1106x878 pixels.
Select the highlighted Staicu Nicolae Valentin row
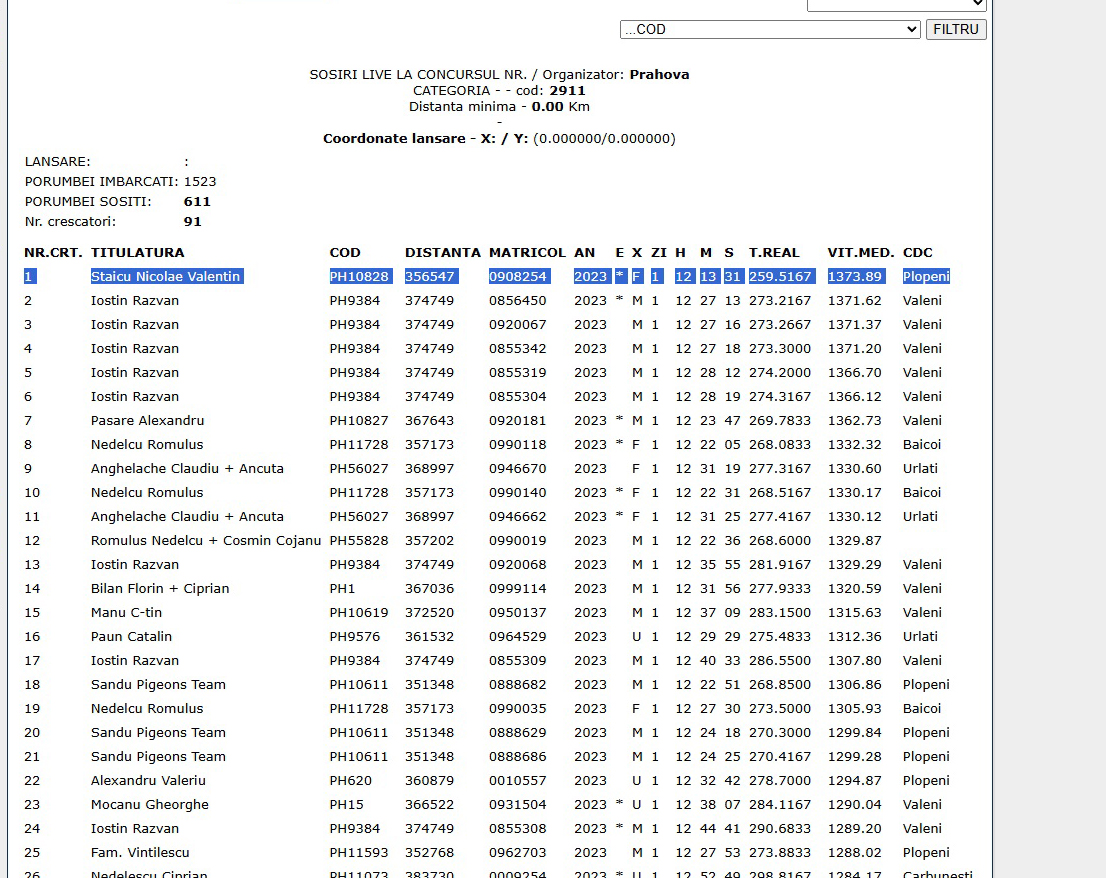pos(166,276)
